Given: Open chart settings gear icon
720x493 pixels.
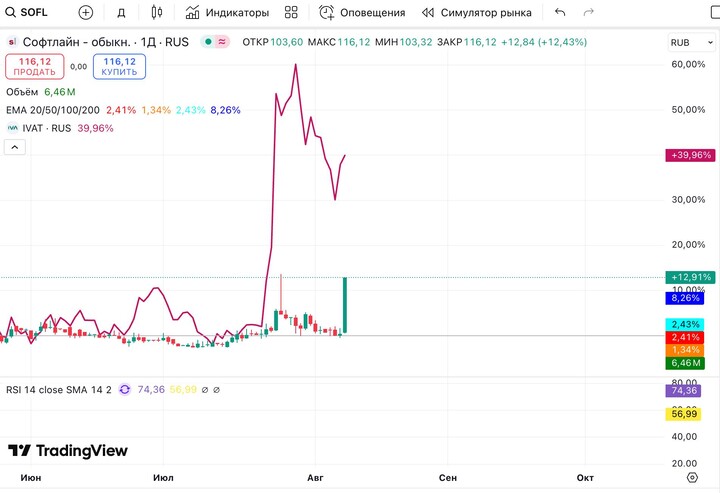Looking at the screenshot, I should 692,478.
